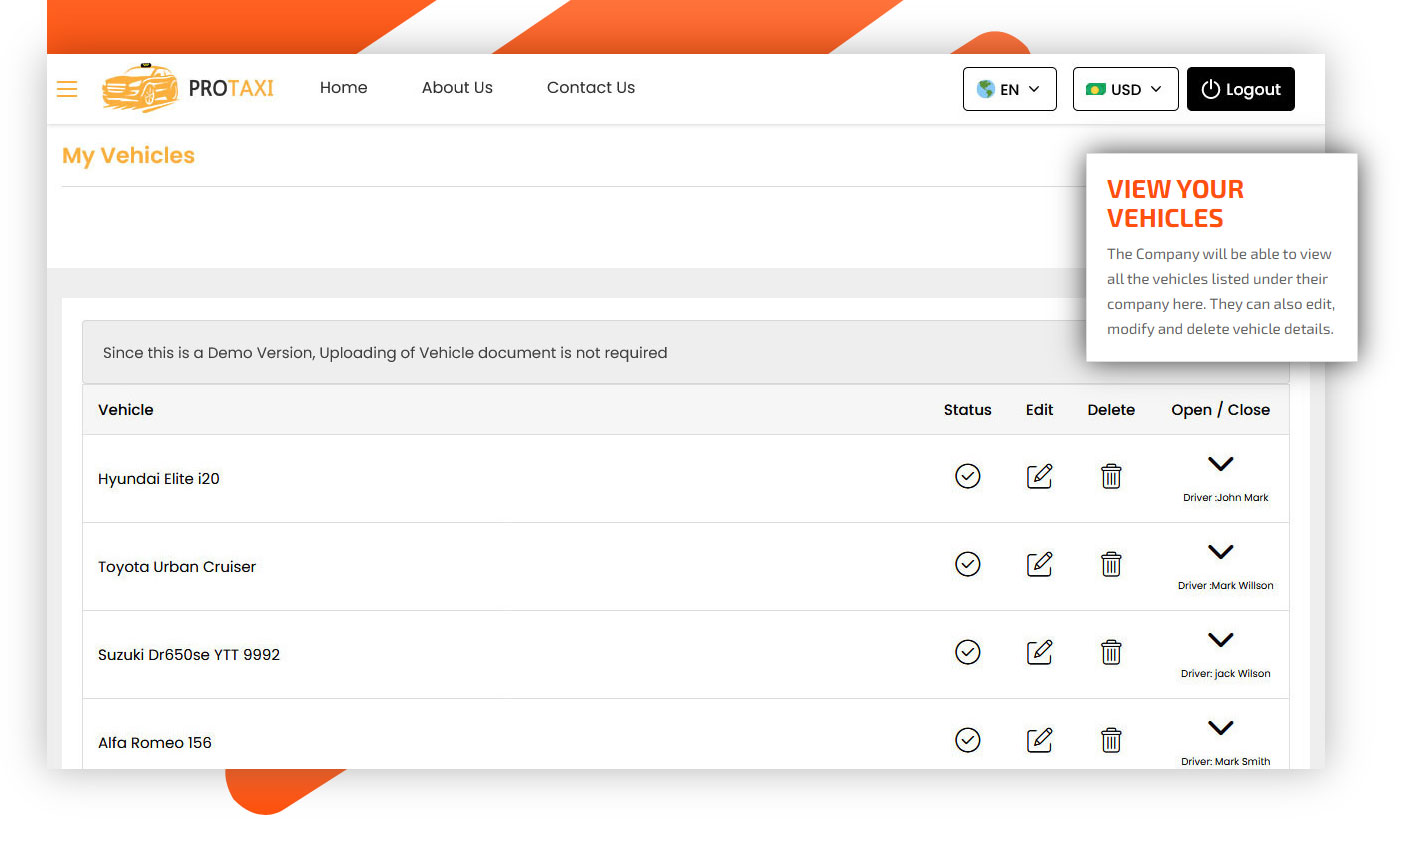Toggle status for Suzuki Dr650se YTT 9992
Viewport: 1409px width, 848px height.
tap(967, 652)
